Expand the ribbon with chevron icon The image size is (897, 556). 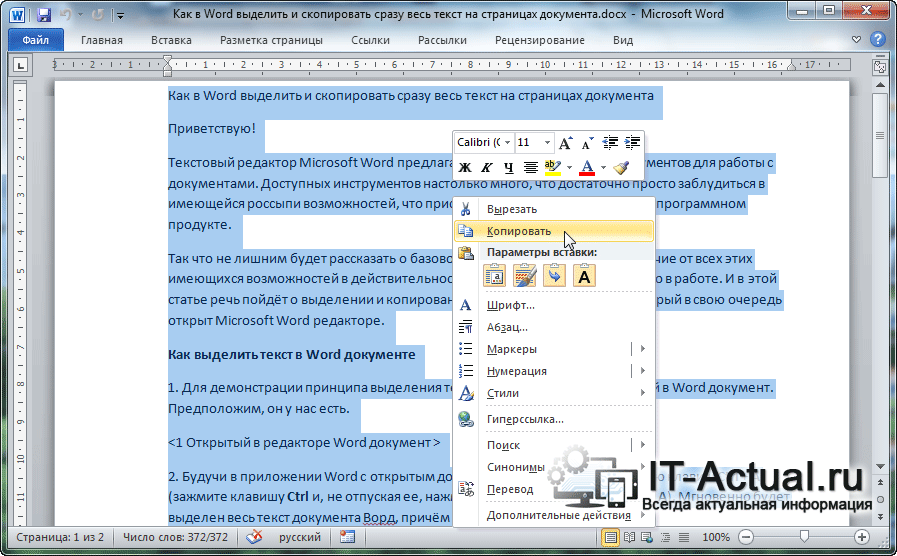856,39
